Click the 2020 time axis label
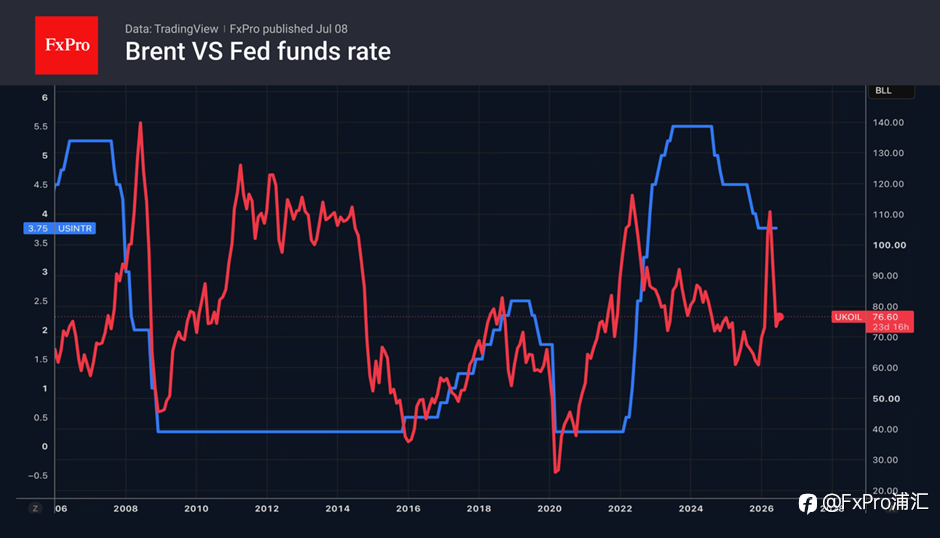Viewport: 940px width, 538px height. click(x=549, y=508)
